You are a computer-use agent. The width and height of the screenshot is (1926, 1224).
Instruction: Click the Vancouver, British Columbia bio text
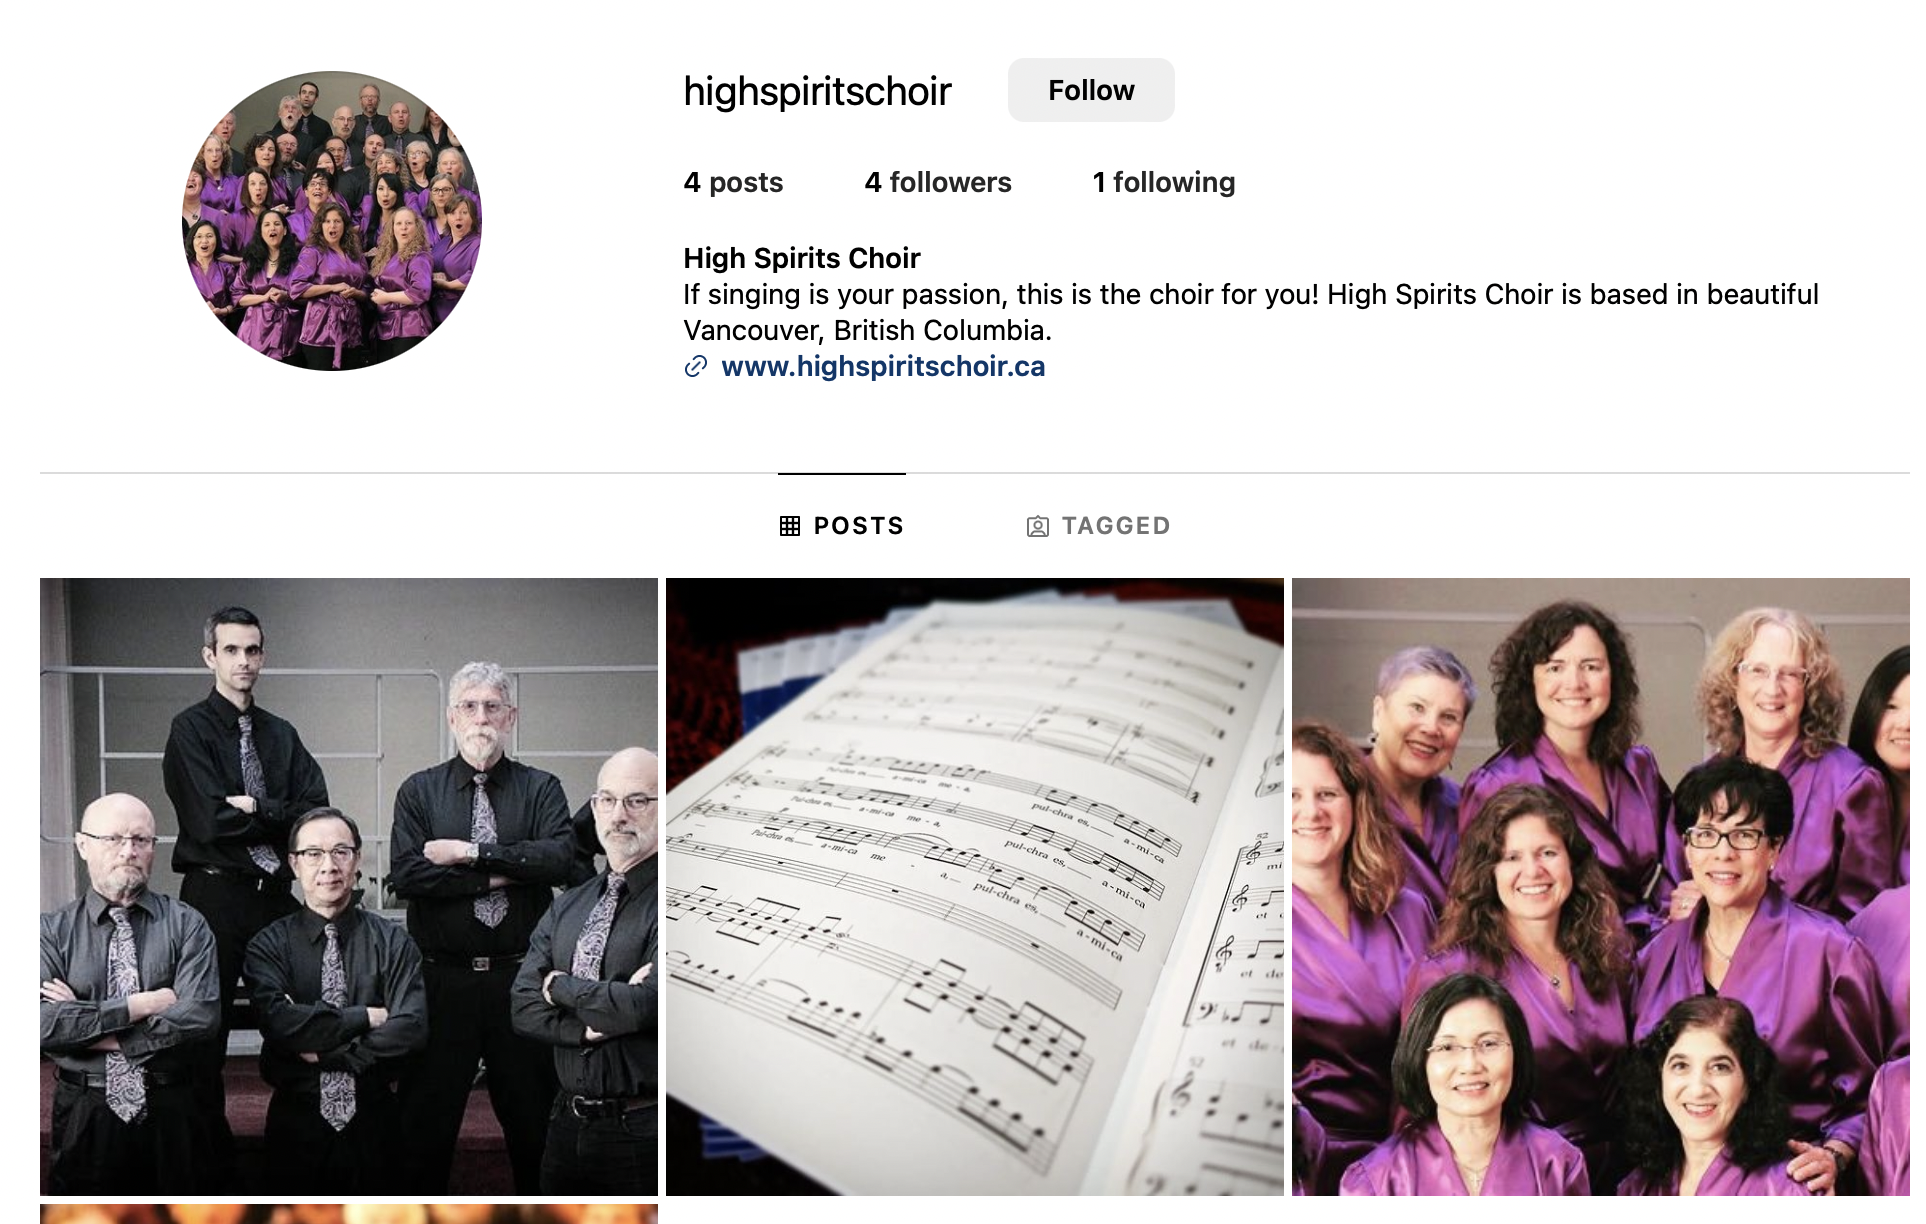(x=867, y=330)
